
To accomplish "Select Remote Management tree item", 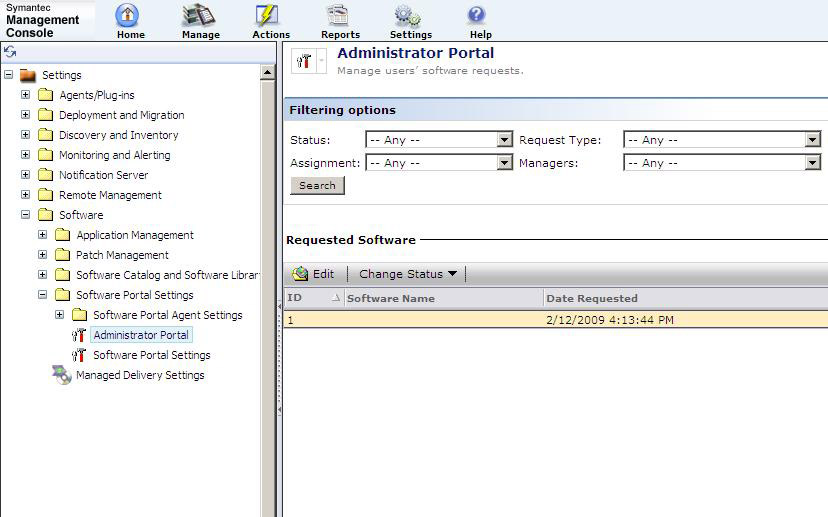I will click(x=110, y=195).
